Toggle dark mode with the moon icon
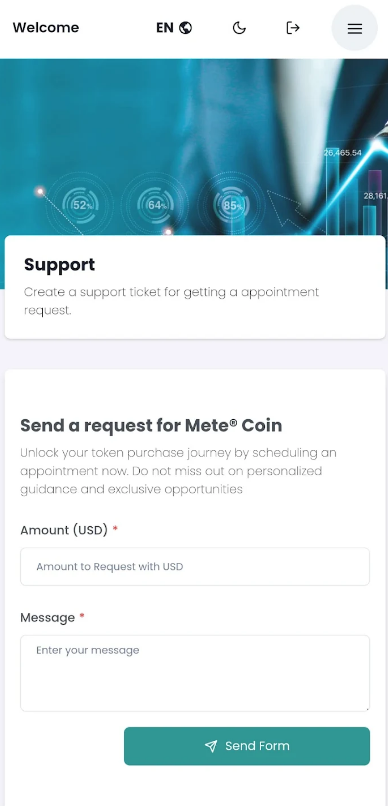The width and height of the screenshot is (388, 806). (239, 28)
